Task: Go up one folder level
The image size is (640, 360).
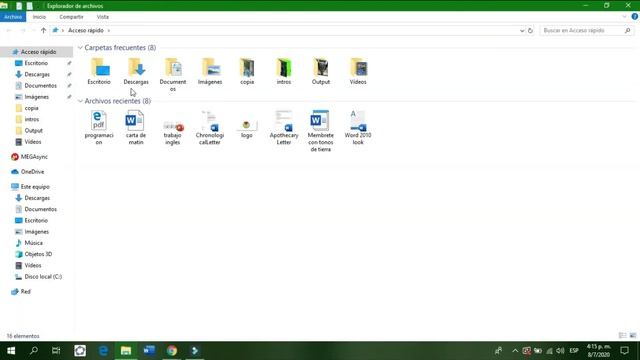Action: point(43,31)
